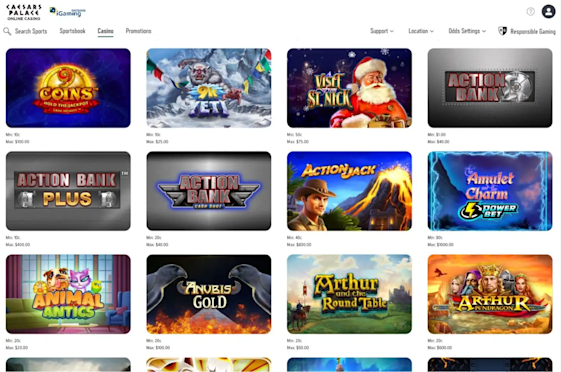
Task: Launch the Arthur Pendragon game
Action: click(x=490, y=294)
